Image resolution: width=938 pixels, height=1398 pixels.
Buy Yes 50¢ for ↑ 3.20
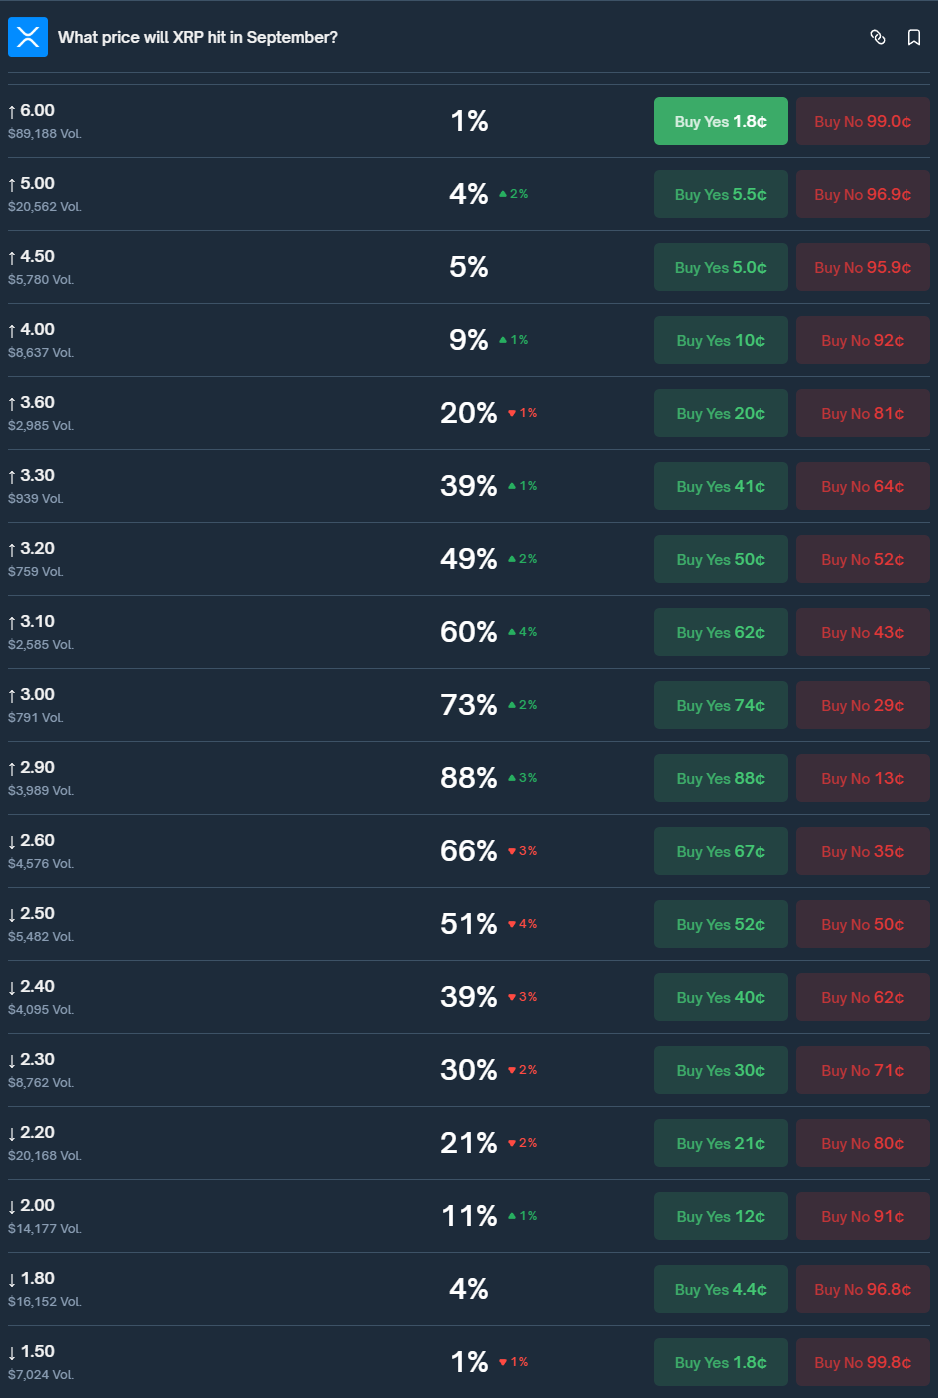[x=721, y=559]
